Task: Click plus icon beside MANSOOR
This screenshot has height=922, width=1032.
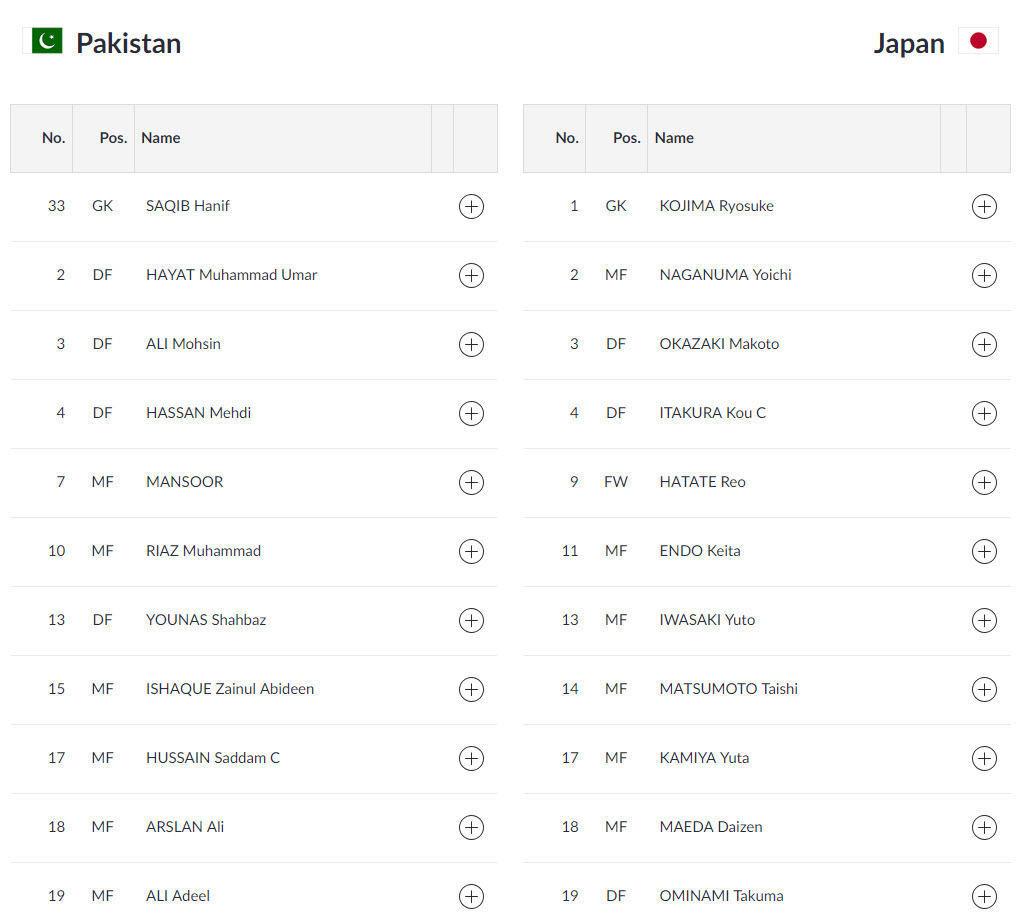Action: 471,483
